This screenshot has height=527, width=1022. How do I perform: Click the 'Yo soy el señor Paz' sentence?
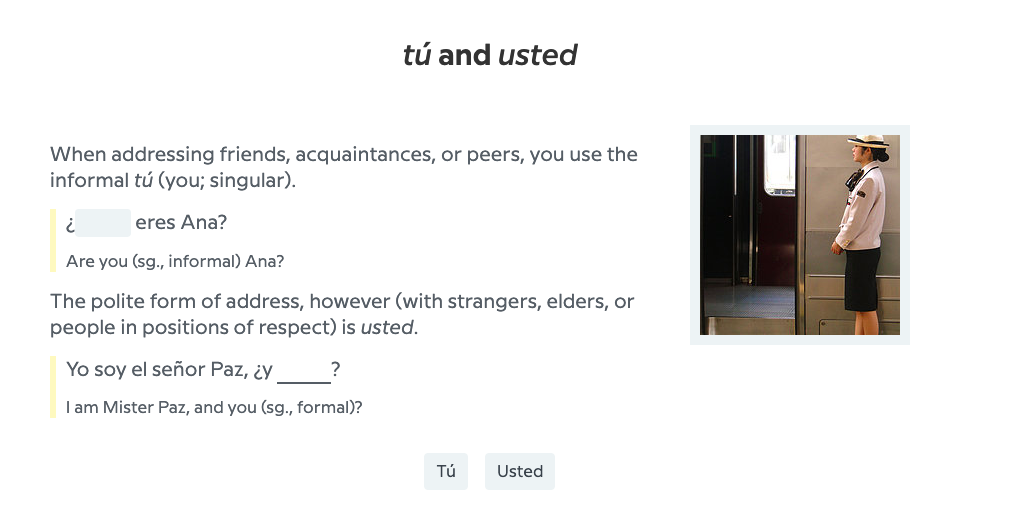[x=203, y=370]
